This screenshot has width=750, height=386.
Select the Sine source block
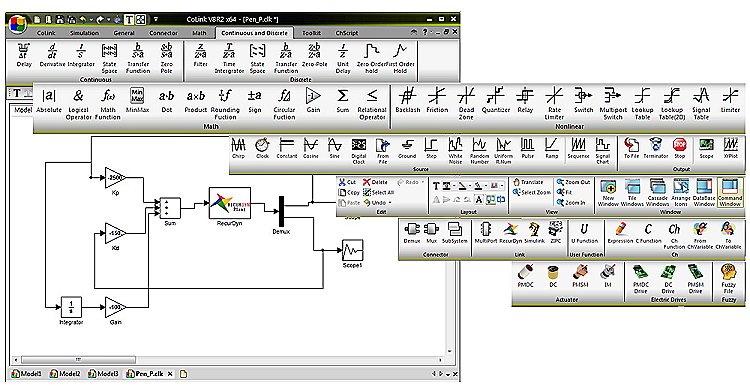(x=334, y=148)
